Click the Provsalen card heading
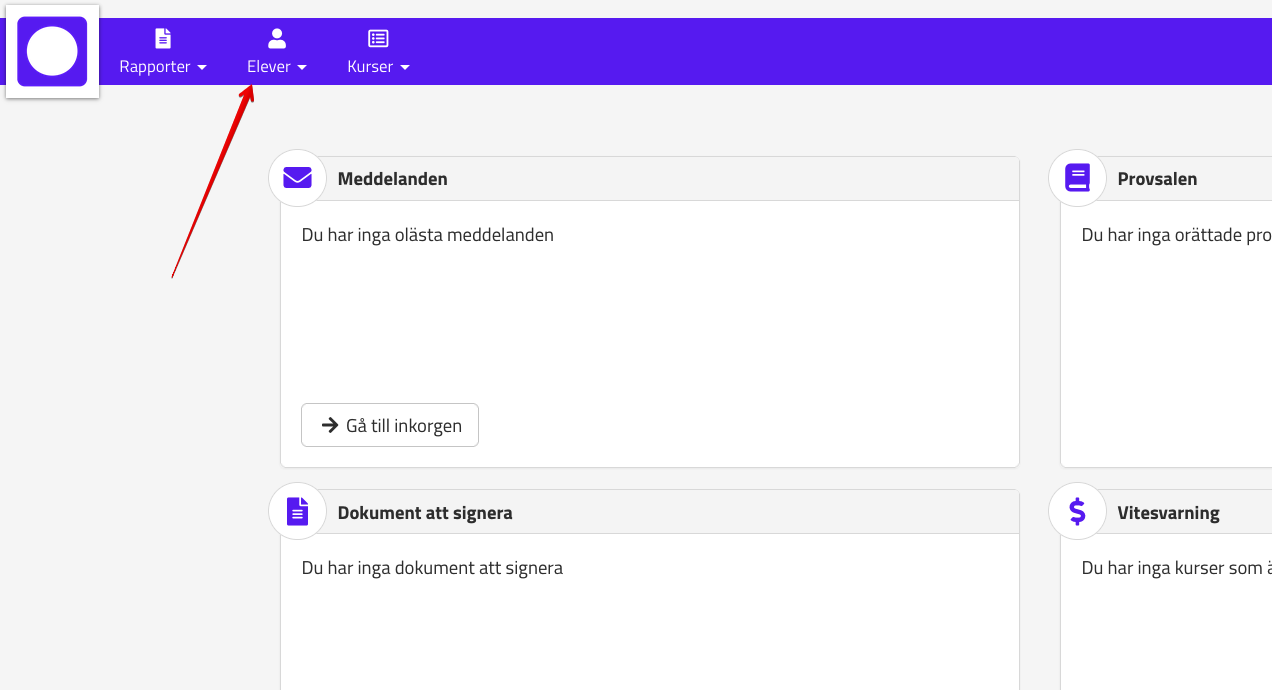 coord(1157,179)
